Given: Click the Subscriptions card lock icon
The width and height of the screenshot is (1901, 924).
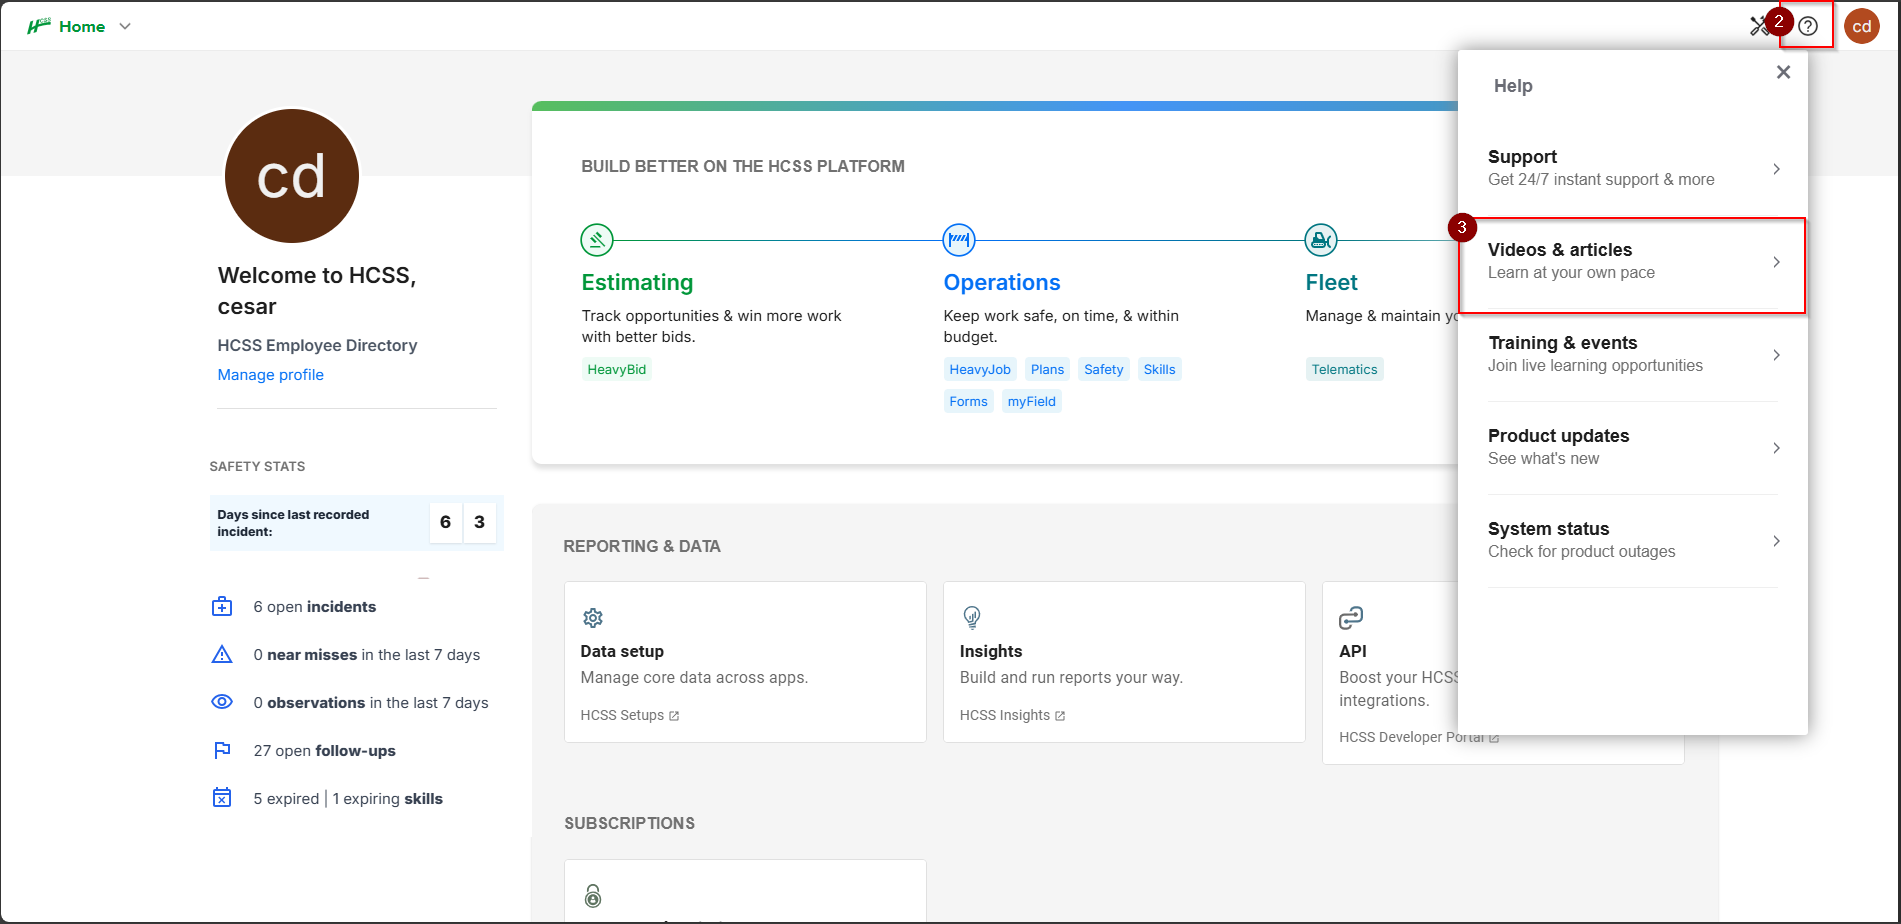Looking at the screenshot, I should (593, 896).
